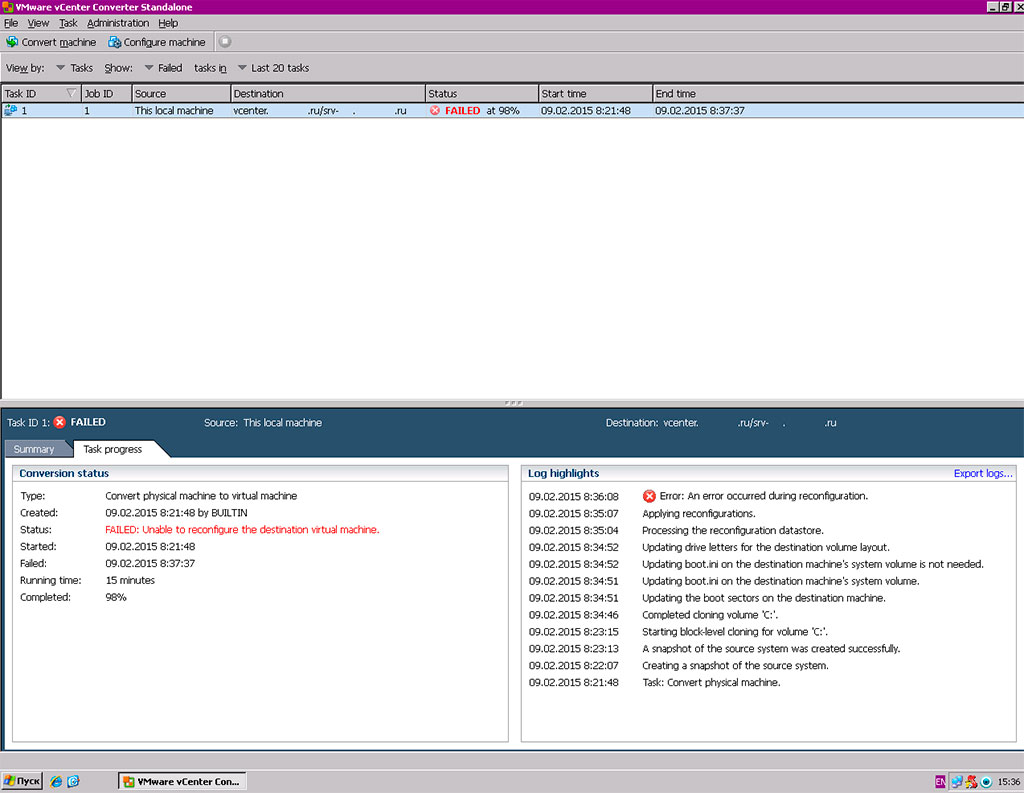The image size is (1024, 793).
Task: Click the VMware Converter icon in the title bar
Action: [x=7, y=7]
